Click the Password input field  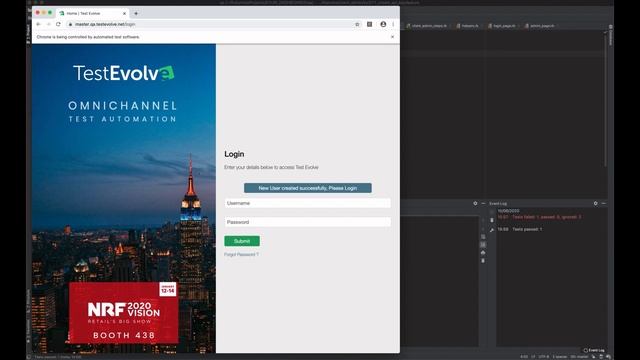(307, 222)
